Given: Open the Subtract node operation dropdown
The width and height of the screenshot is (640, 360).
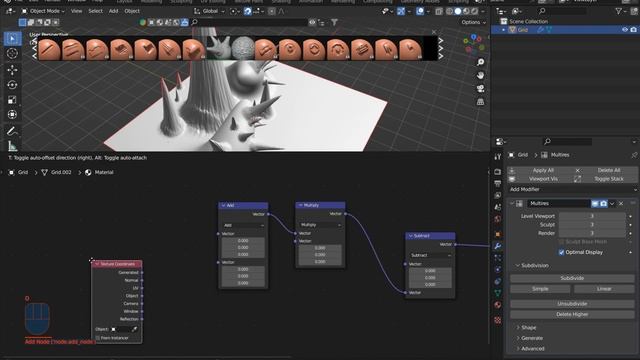Looking at the screenshot, I should tap(430, 255).
